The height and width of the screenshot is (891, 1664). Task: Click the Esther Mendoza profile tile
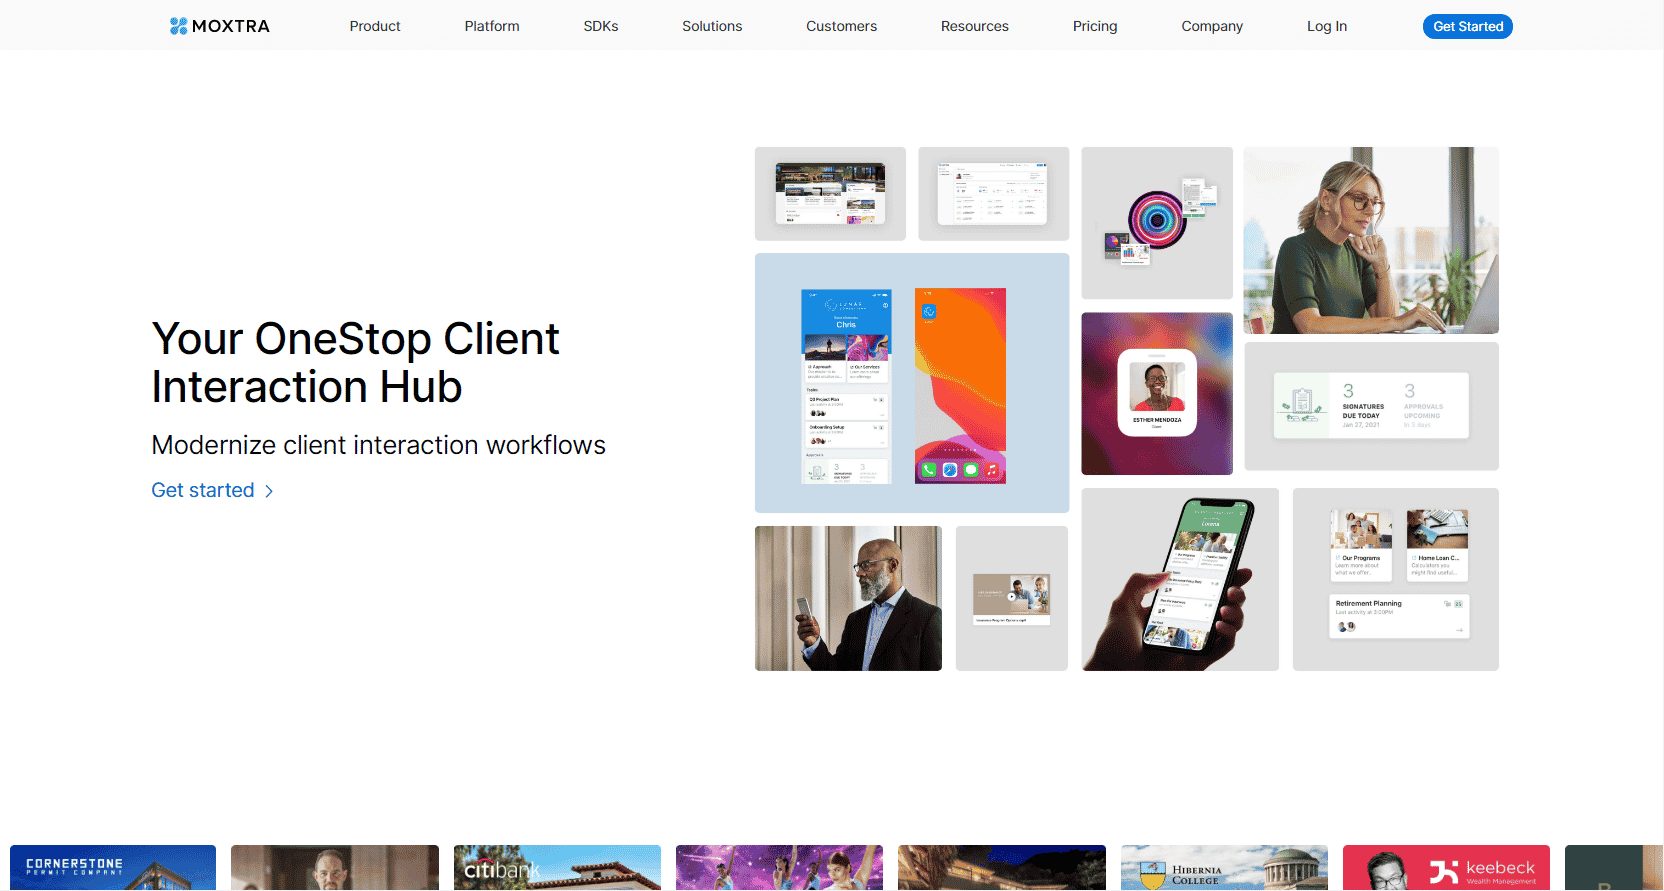(1157, 393)
